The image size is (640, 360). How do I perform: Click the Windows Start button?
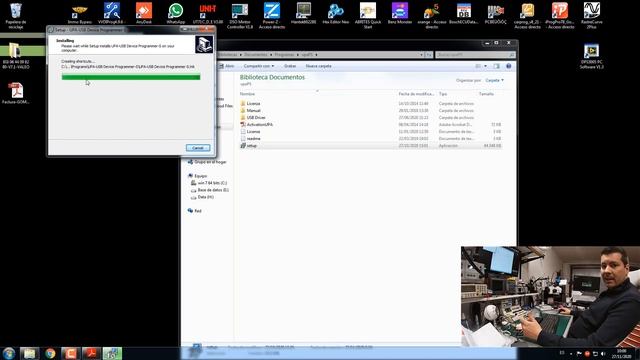coord(9,353)
